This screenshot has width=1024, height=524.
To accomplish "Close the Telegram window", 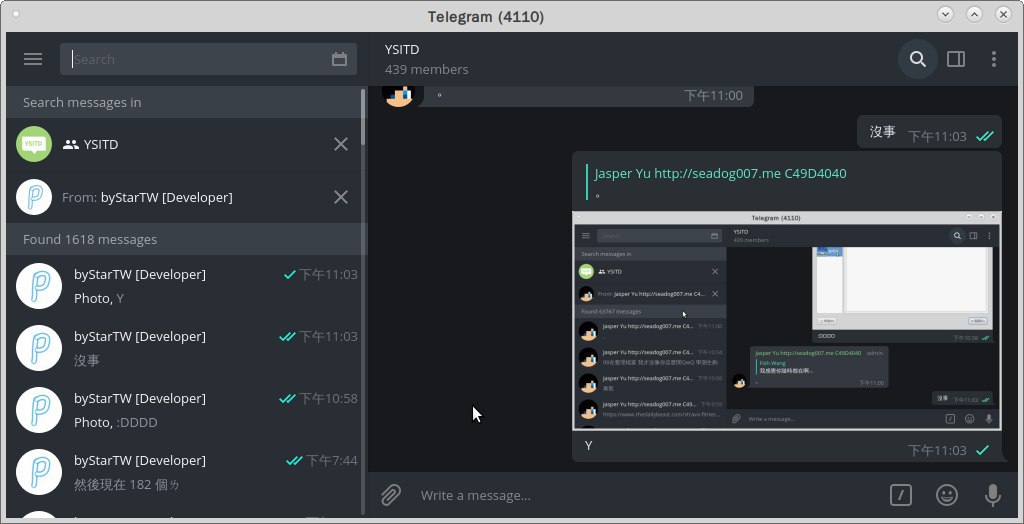I will (x=1004, y=14).
